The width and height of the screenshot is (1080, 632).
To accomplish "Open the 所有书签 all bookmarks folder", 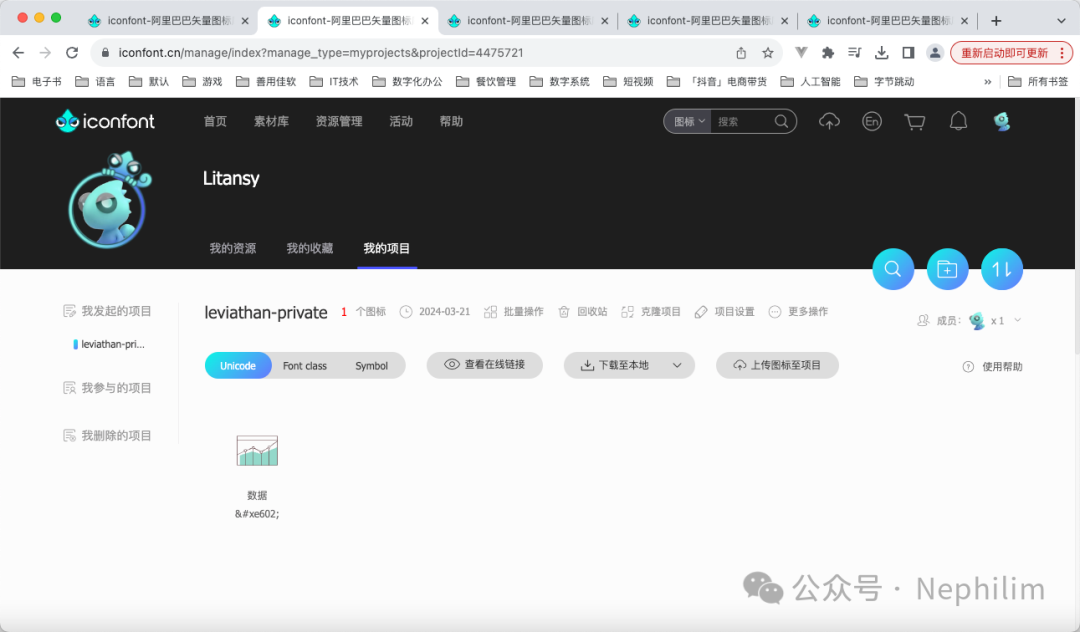I will [1038, 81].
